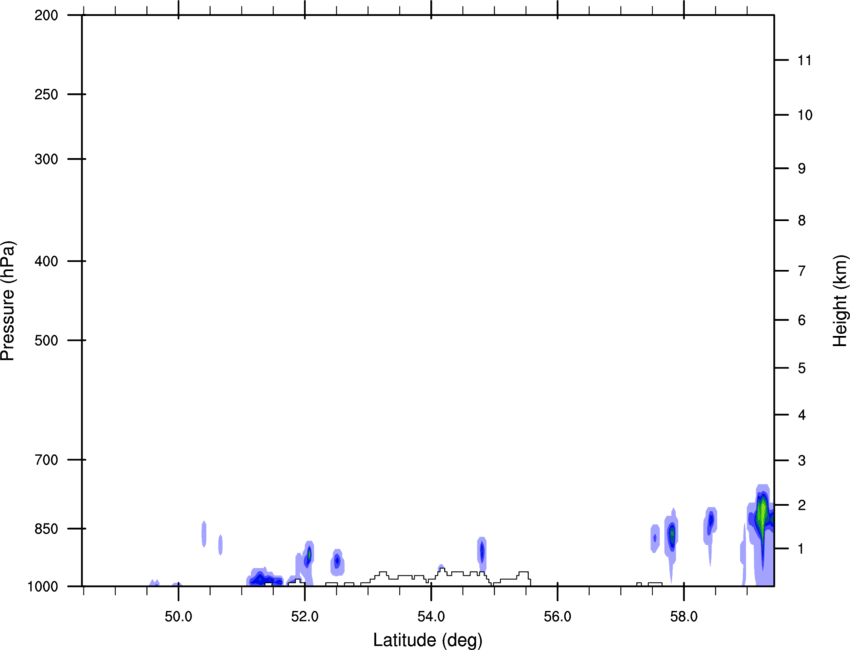This screenshot has width=850, height=650.
Task: Click the 6 km height label
Action: click(802, 320)
